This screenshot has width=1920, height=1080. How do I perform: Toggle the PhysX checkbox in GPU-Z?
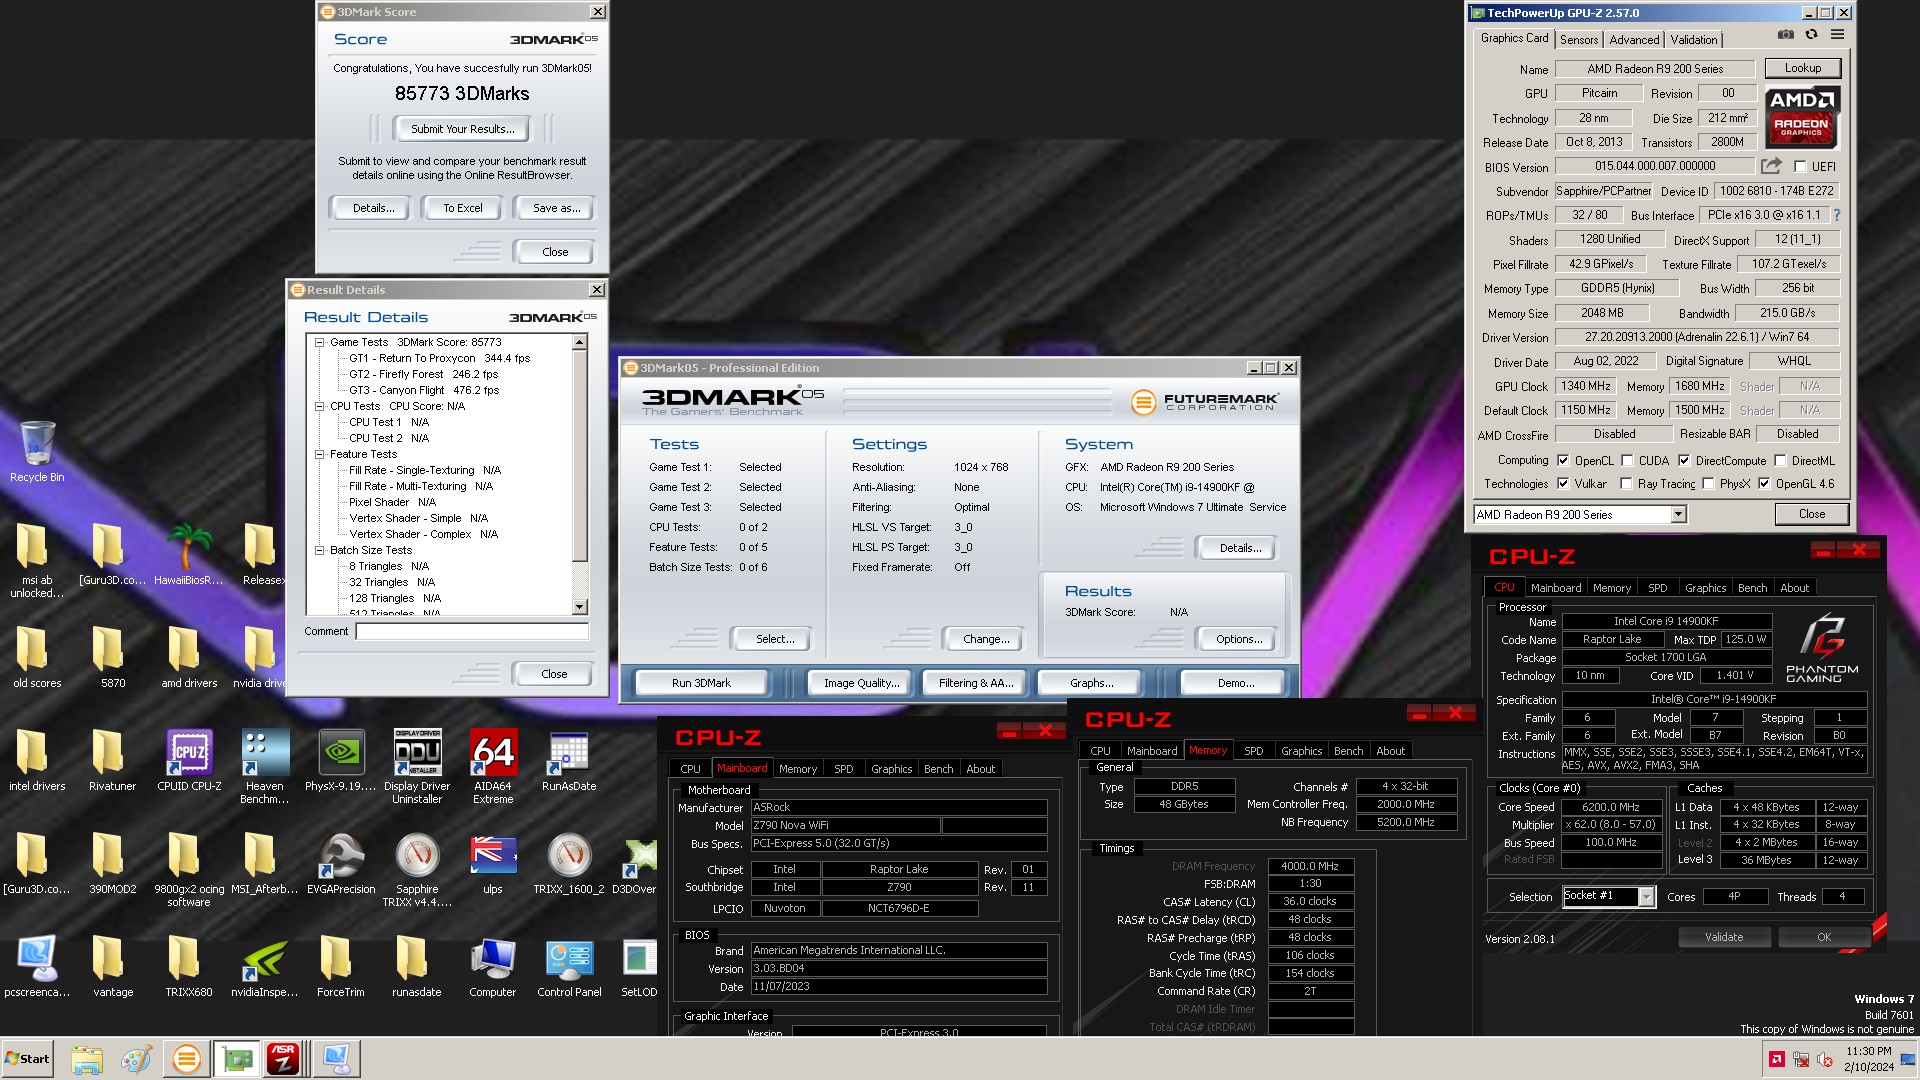(1708, 484)
